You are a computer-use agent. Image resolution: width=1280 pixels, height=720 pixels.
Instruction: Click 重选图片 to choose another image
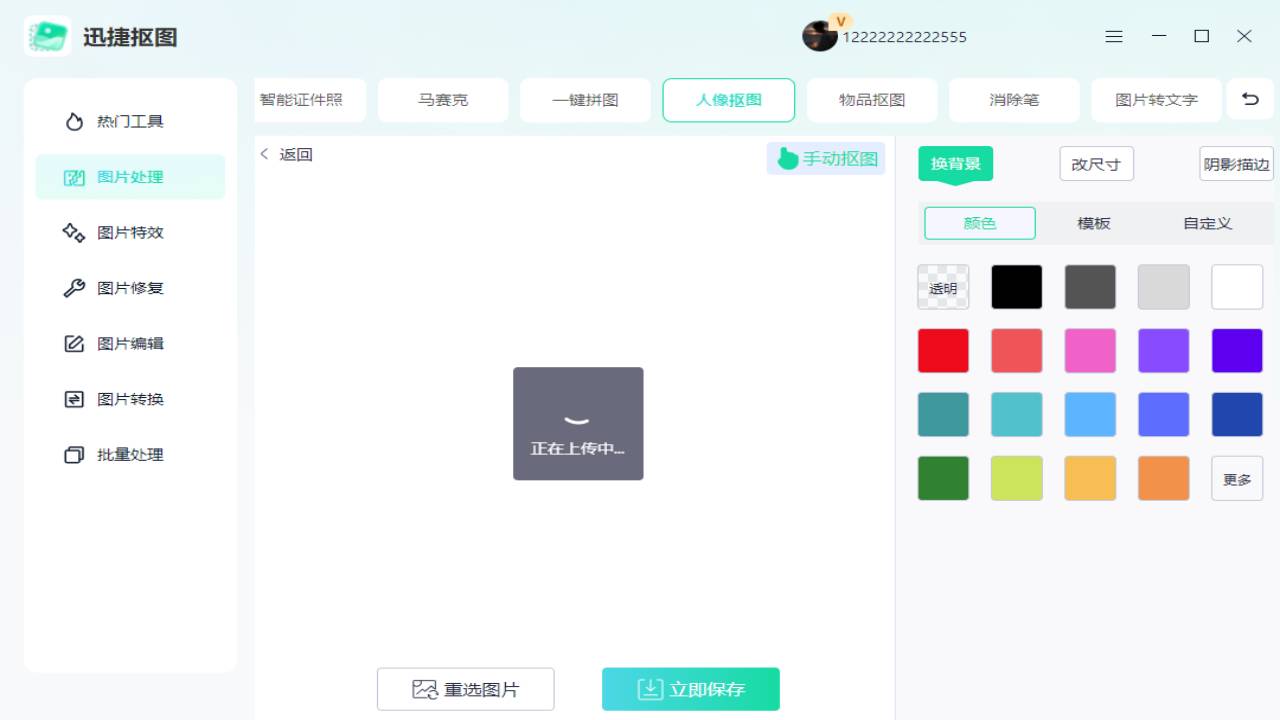click(465, 689)
